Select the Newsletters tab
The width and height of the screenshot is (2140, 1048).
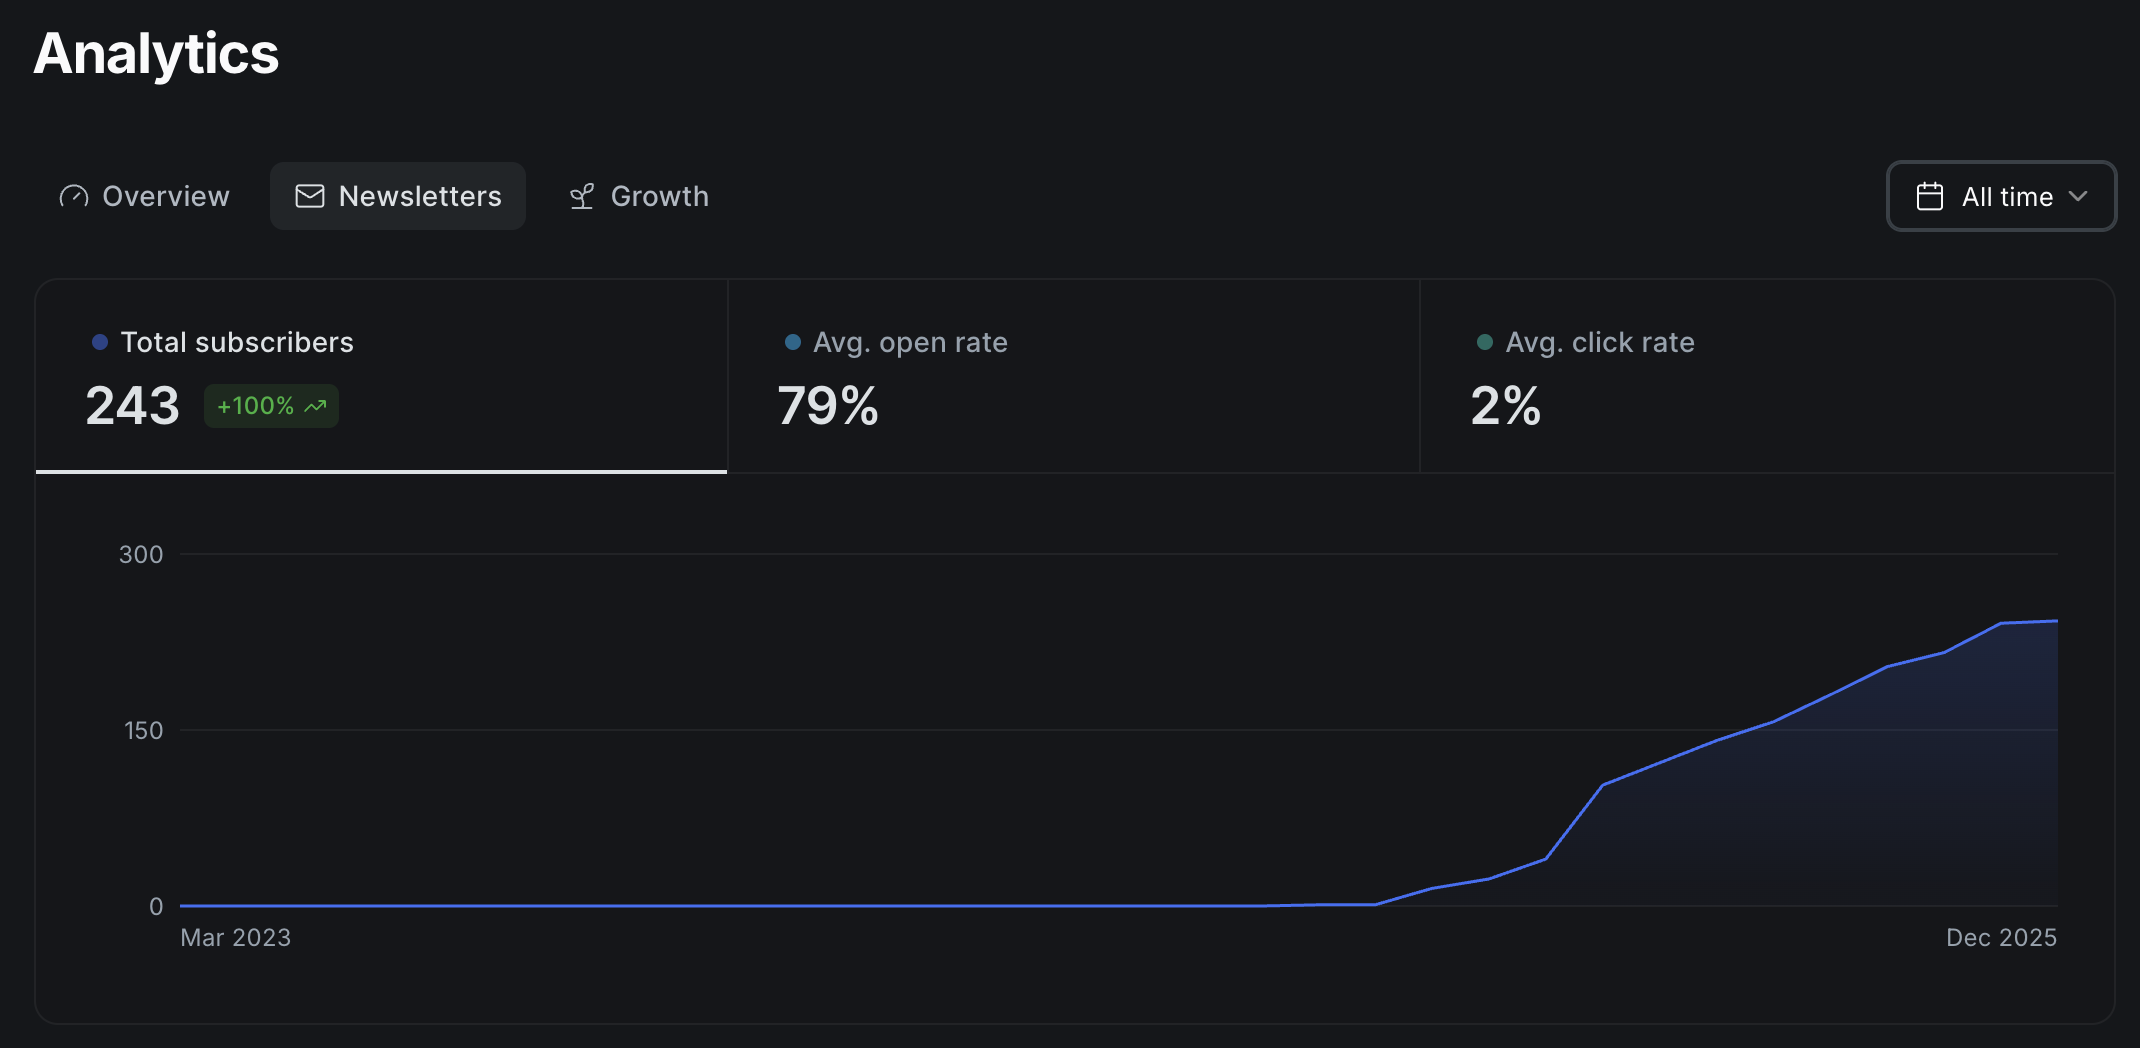[398, 196]
